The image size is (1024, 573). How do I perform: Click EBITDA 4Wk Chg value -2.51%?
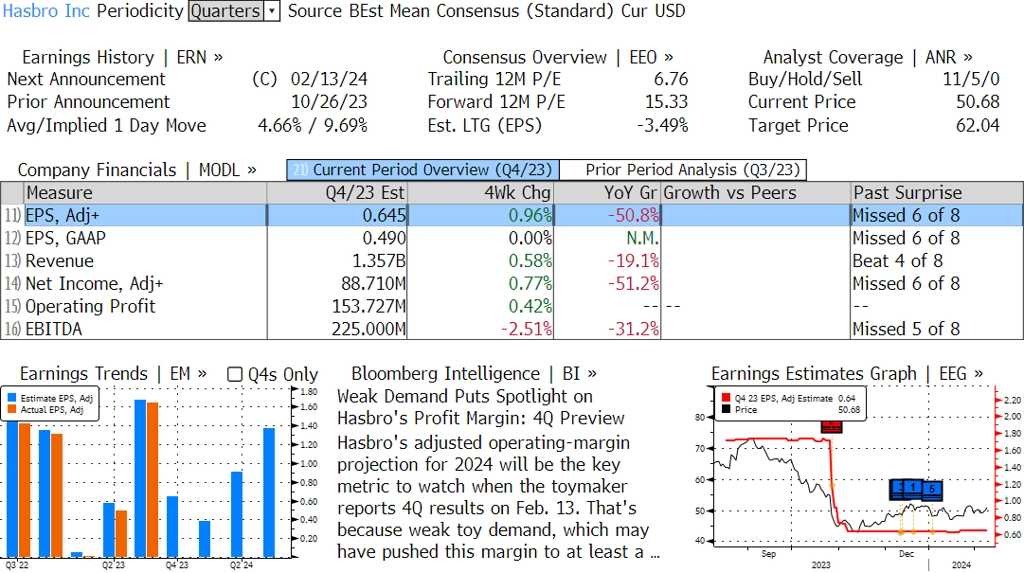[x=526, y=329]
